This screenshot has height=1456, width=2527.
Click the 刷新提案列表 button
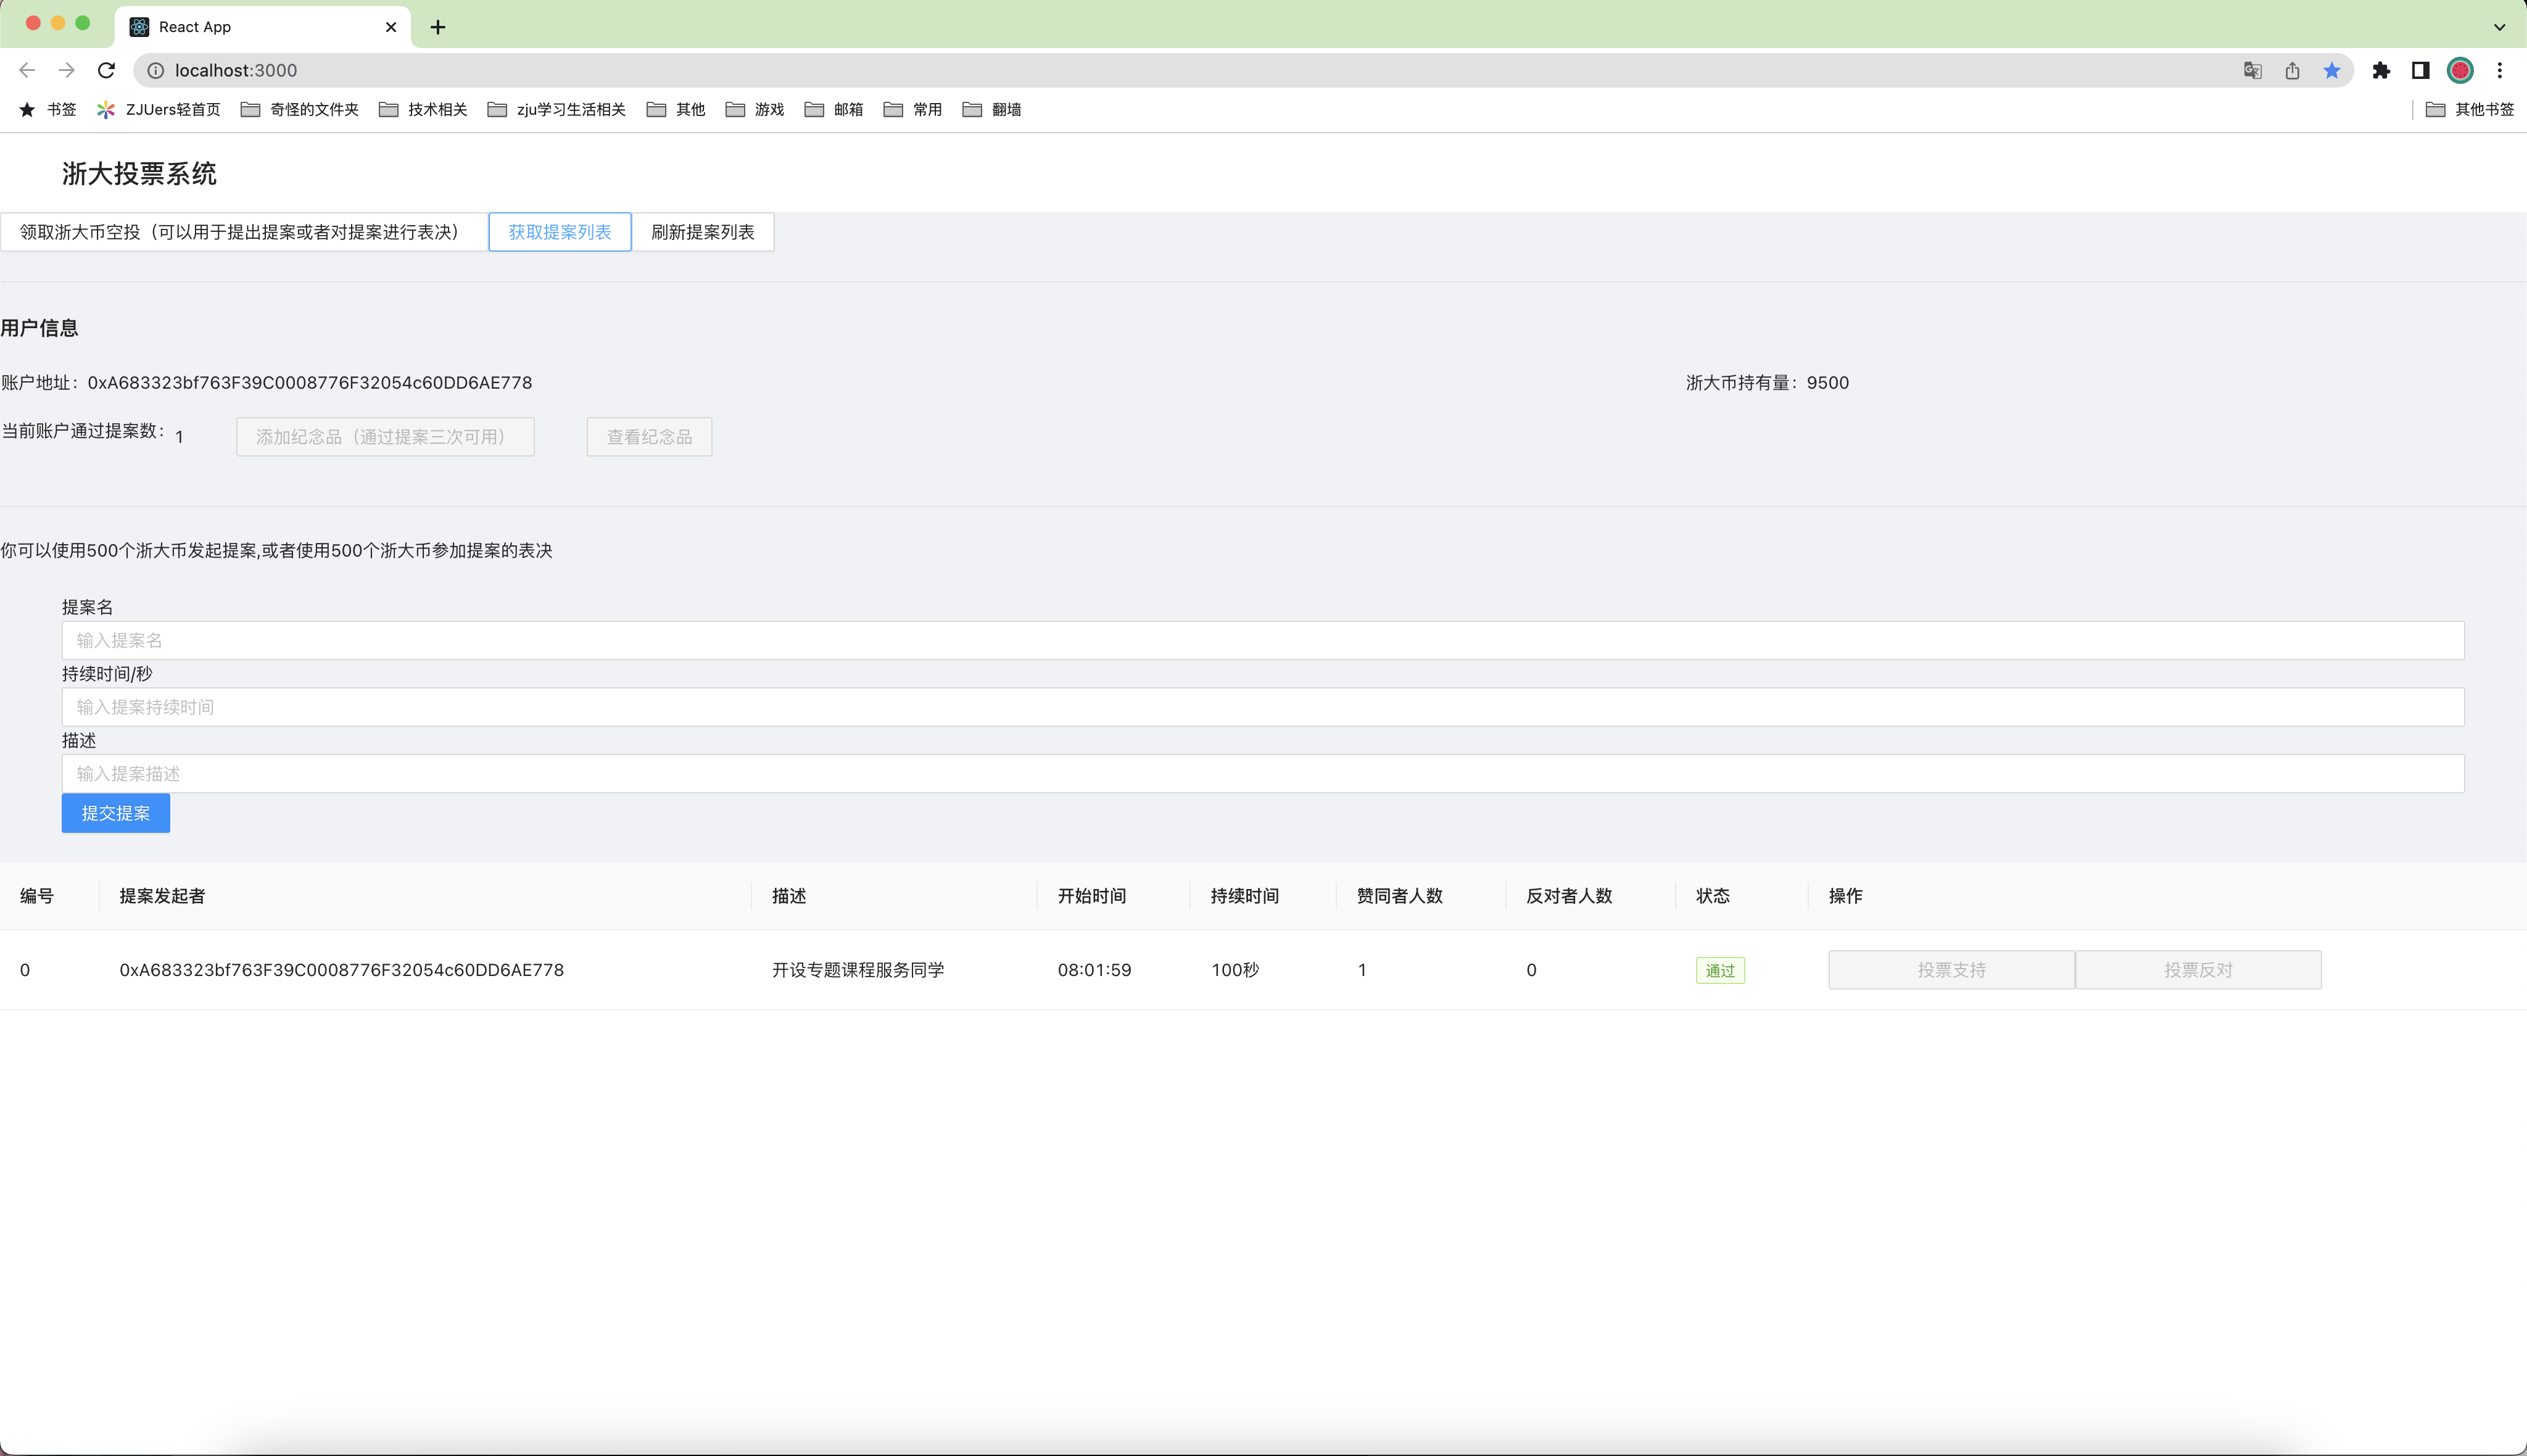click(703, 232)
